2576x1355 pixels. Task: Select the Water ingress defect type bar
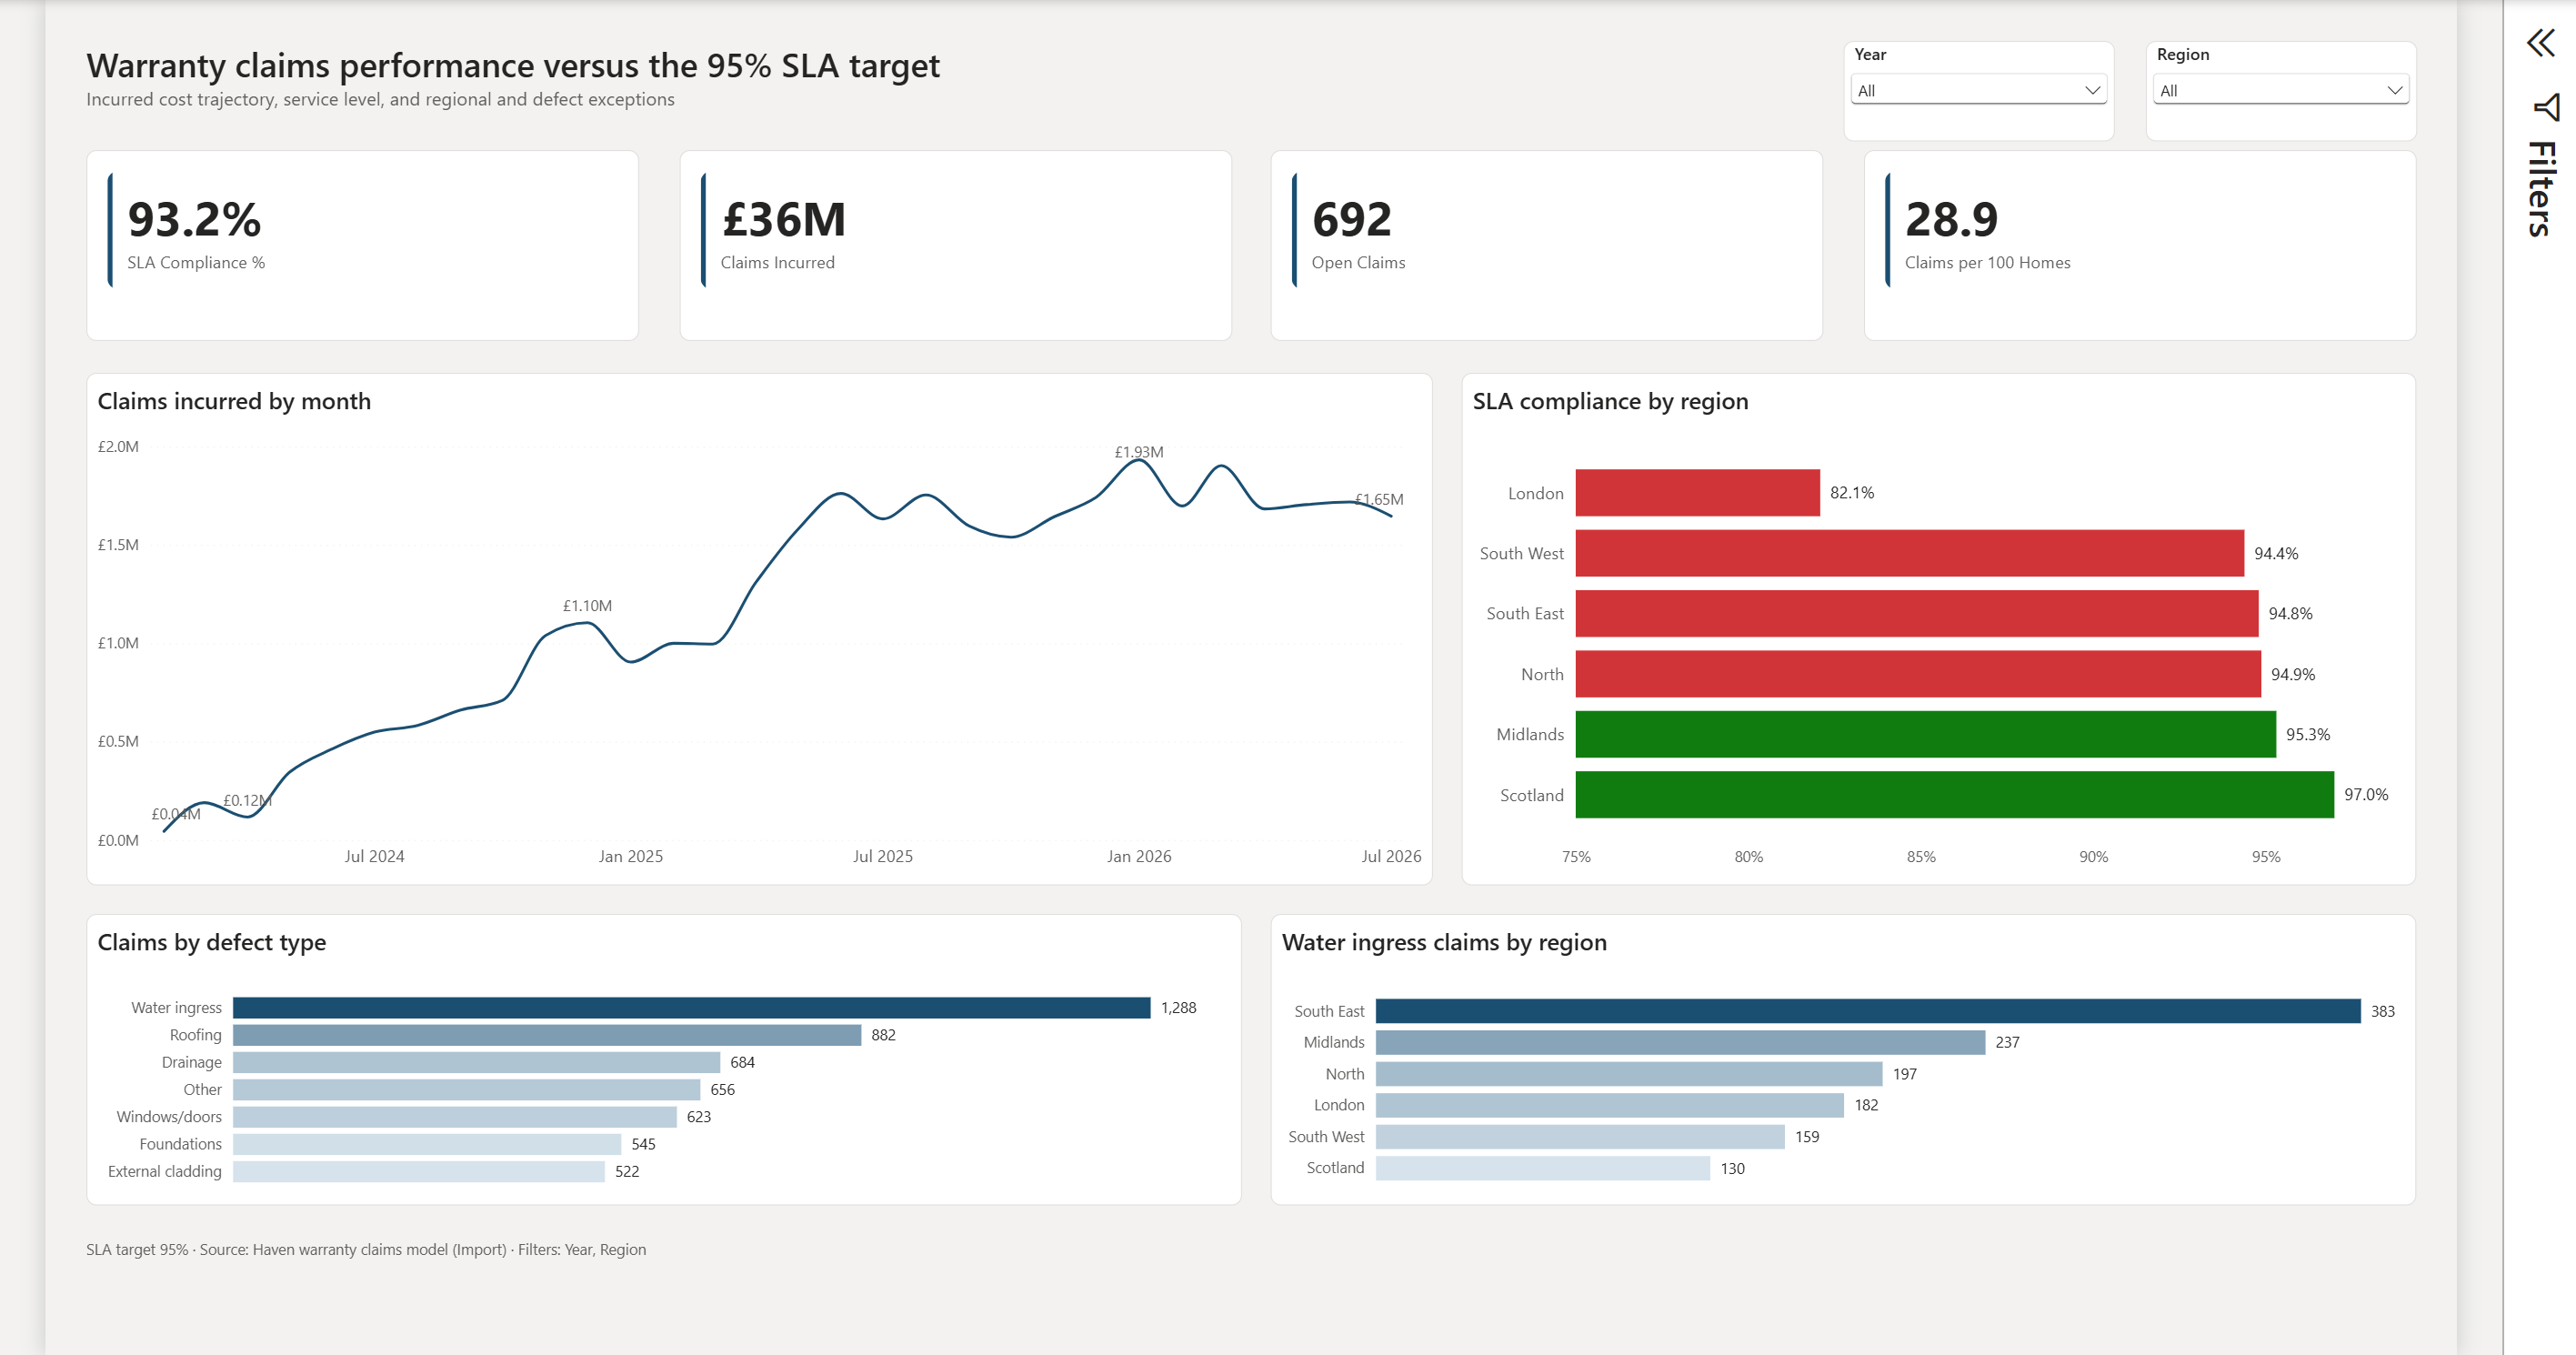point(691,1007)
